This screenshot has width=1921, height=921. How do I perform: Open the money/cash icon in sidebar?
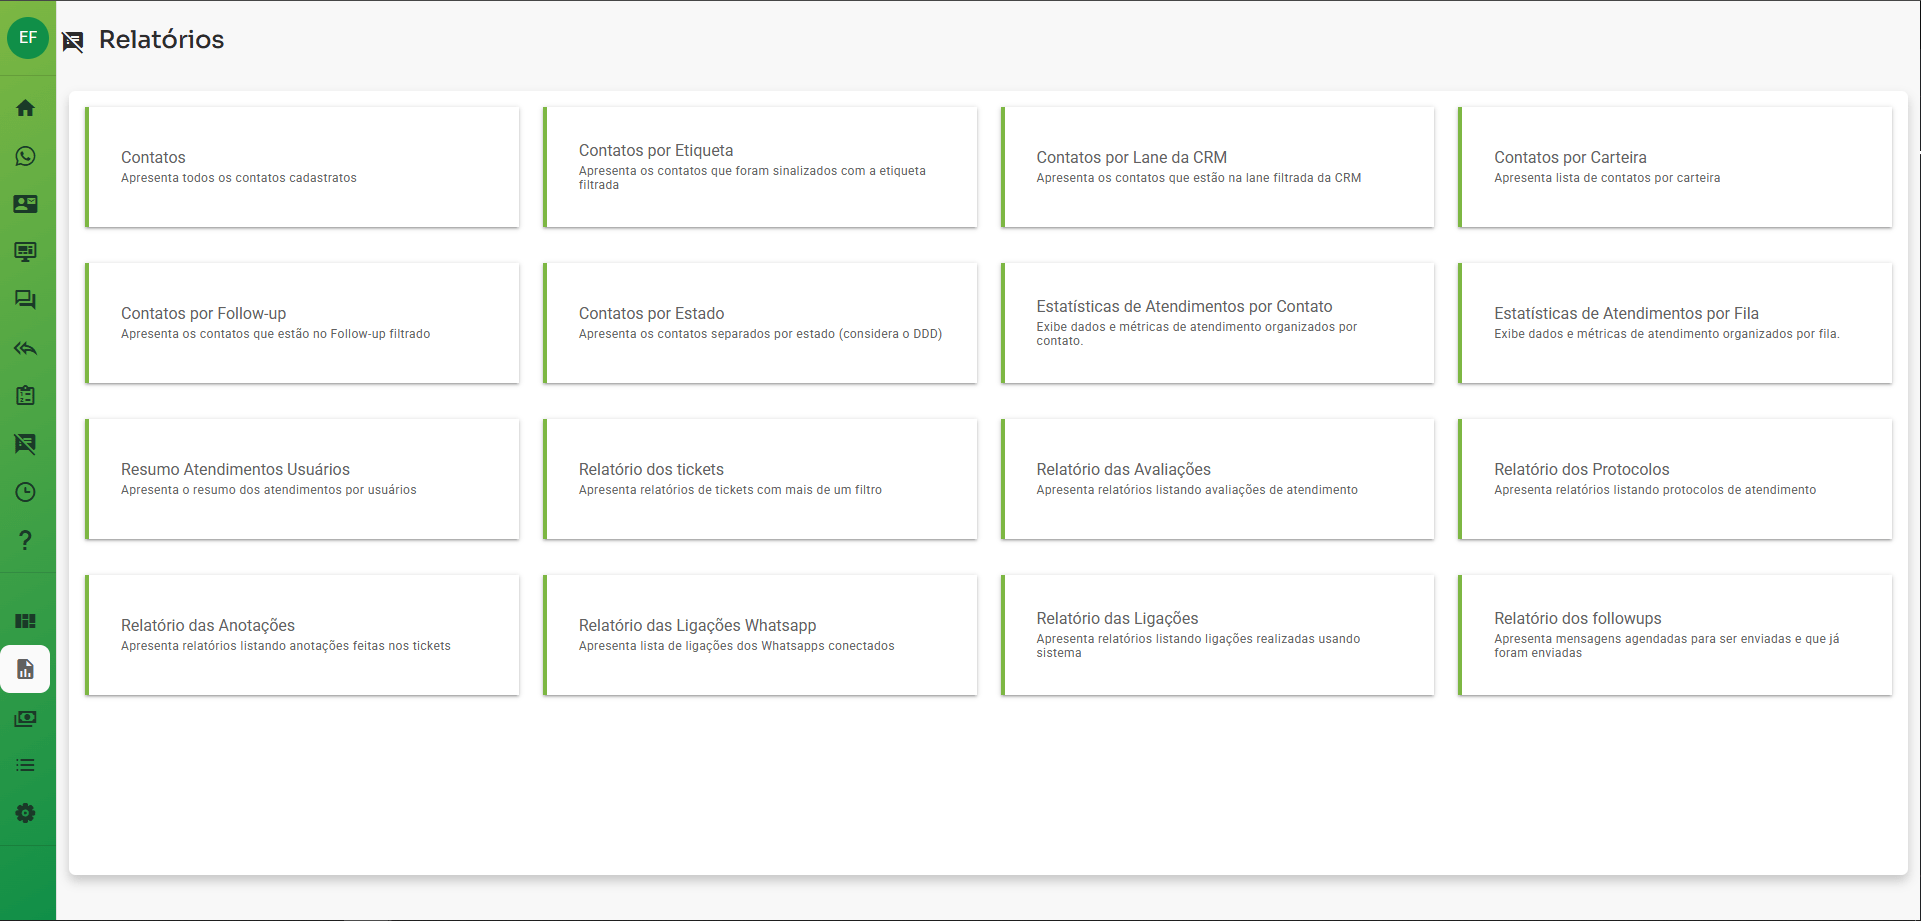tap(26, 718)
